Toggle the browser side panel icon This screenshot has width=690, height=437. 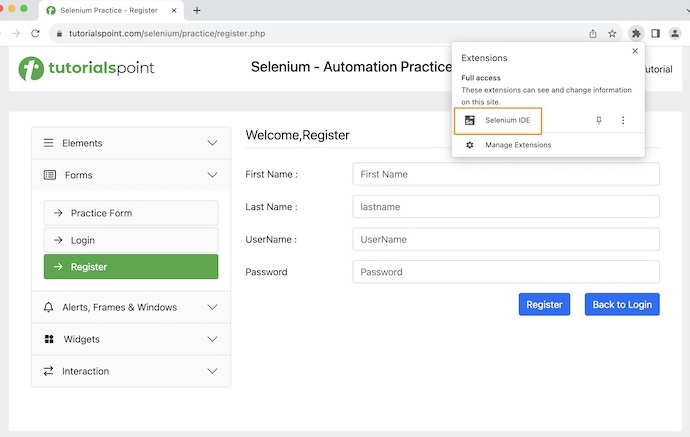(655, 33)
